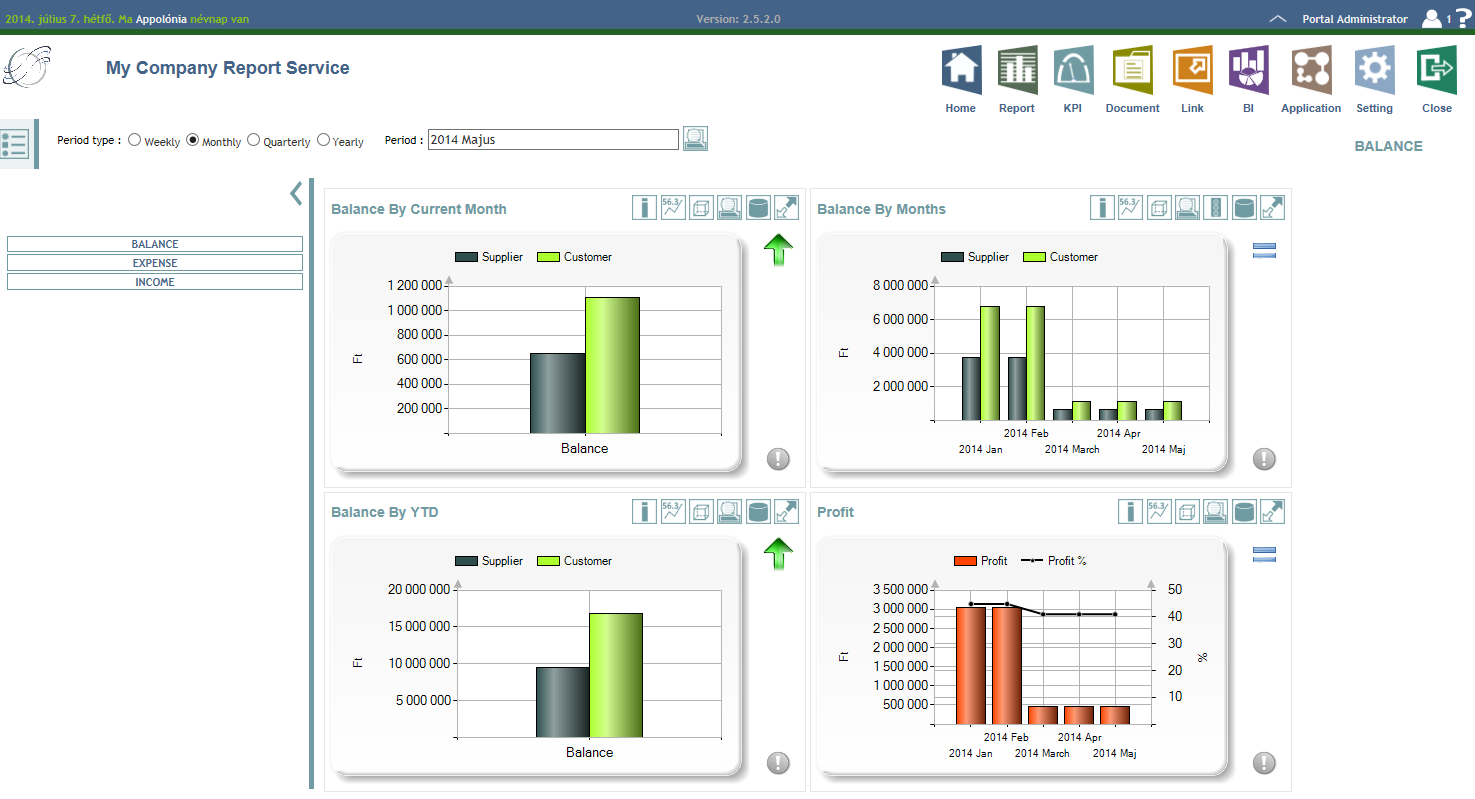Screen dimensions: 1475x799
Task: Maximize the Profit chart panel
Action: [1272, 512]
